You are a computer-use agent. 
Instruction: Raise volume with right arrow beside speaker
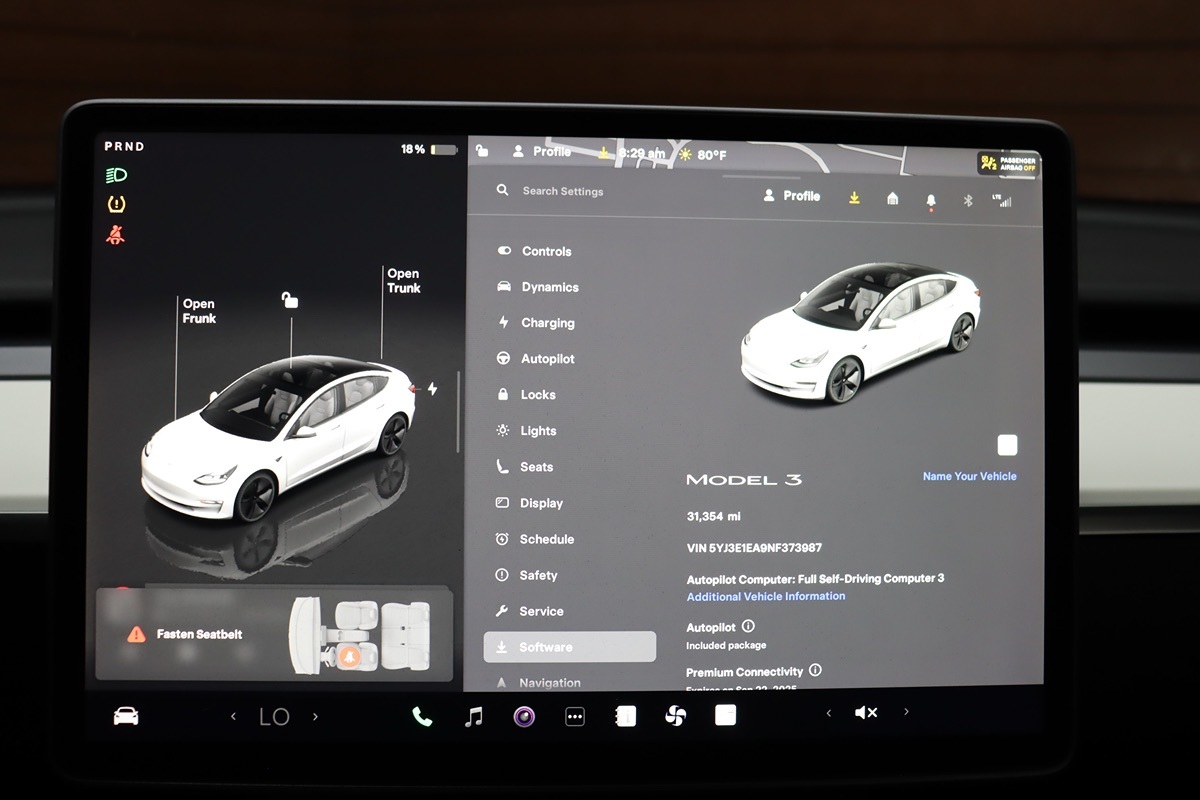(906, 712)
